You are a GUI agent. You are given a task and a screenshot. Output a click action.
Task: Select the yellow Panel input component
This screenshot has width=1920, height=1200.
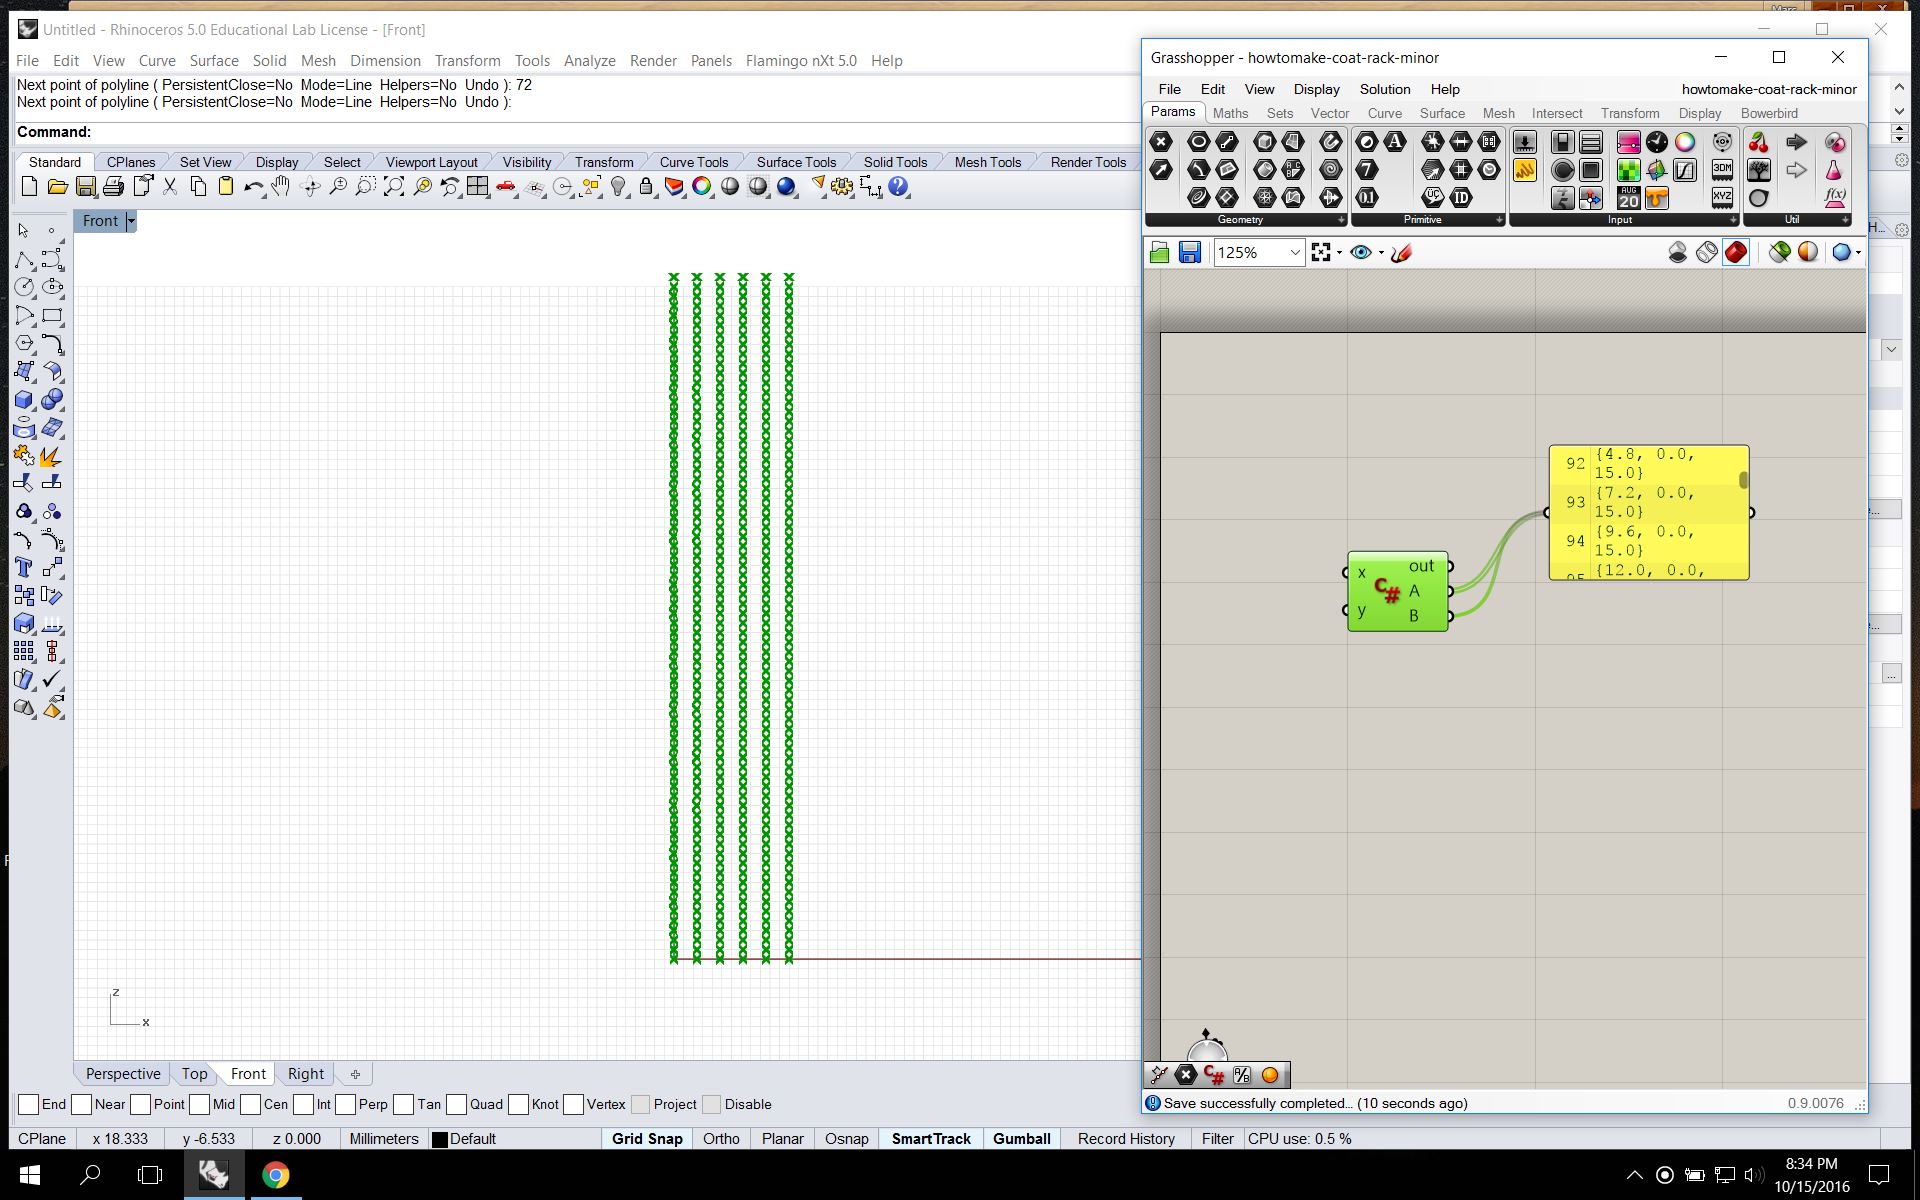coord(1524,170)
